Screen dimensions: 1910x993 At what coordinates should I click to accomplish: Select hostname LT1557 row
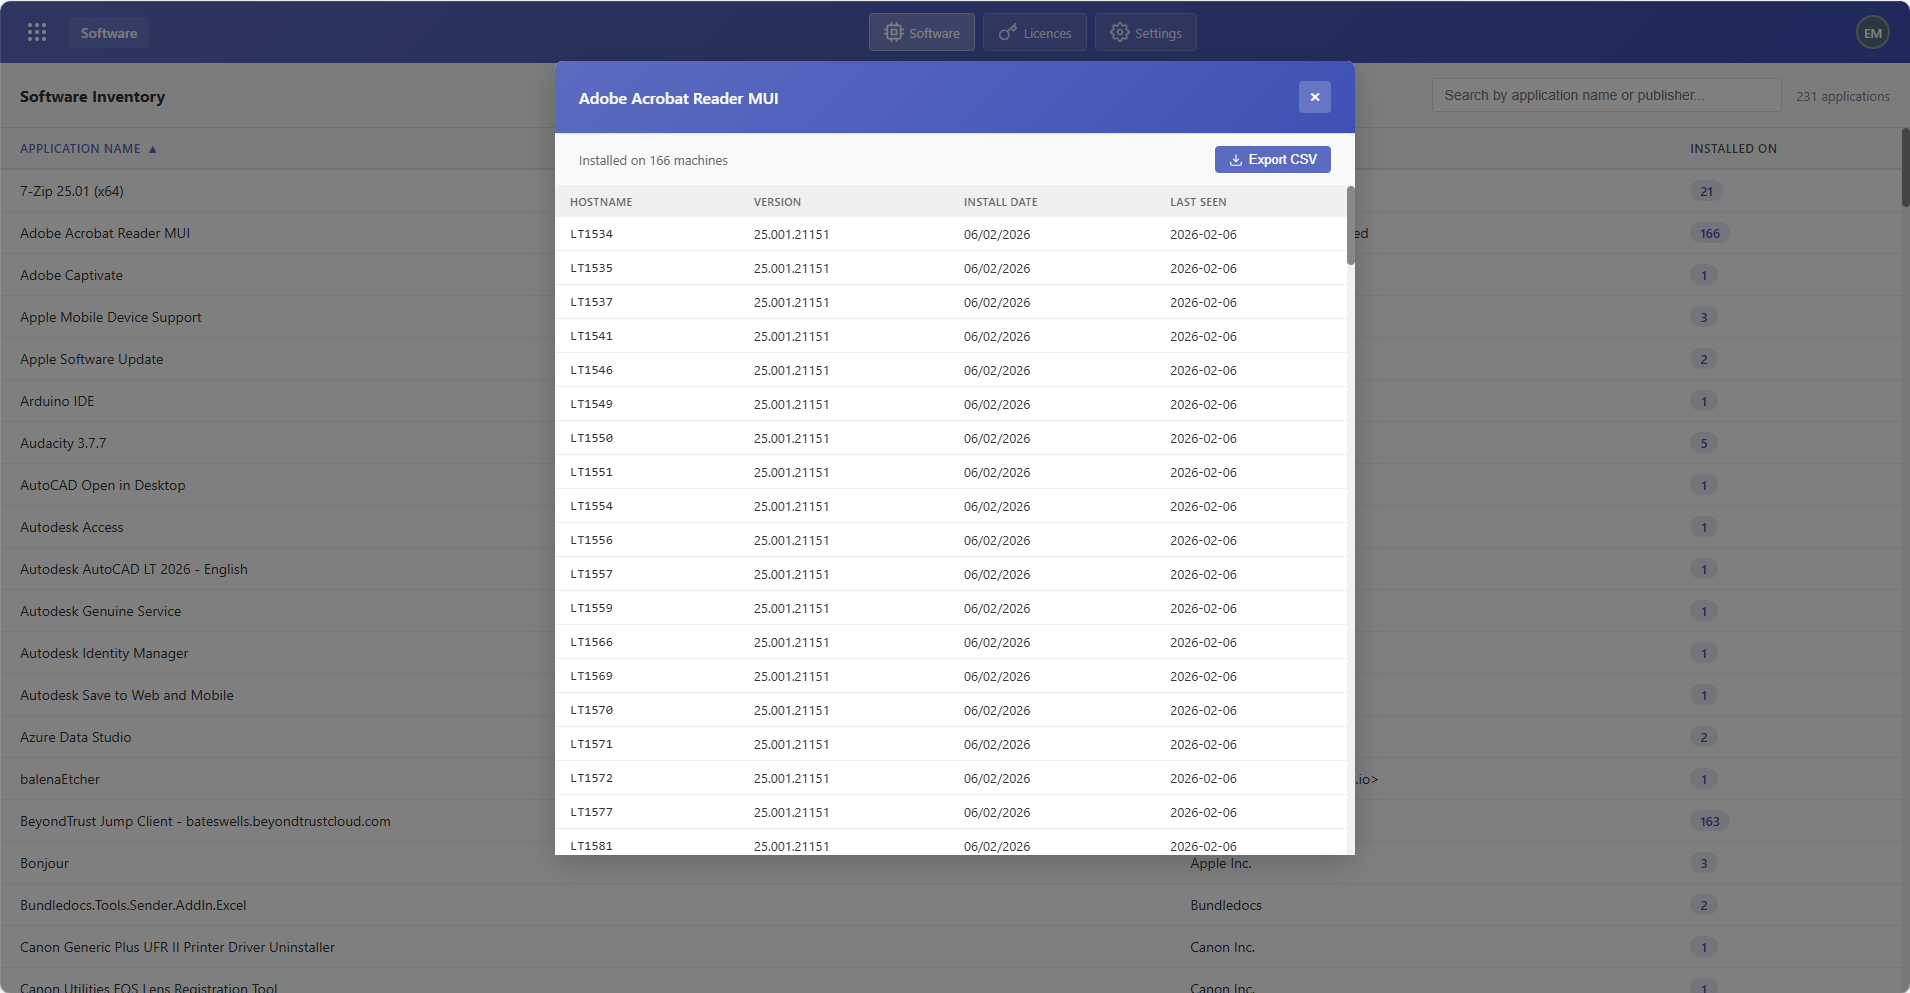click(950, 574)
